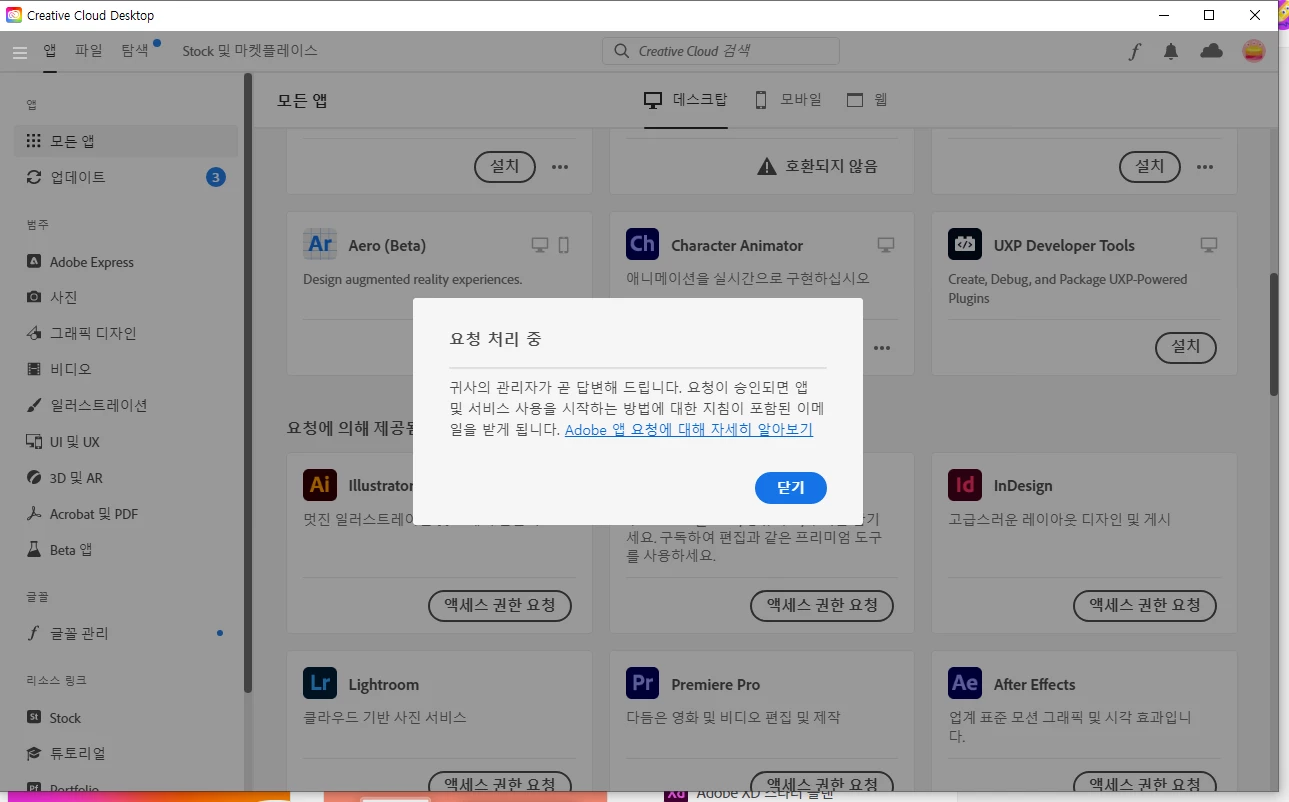This screenshot has height=802, width=1289.
Task: Switch to the 앱 top menu tab
Action: [50, 50]
